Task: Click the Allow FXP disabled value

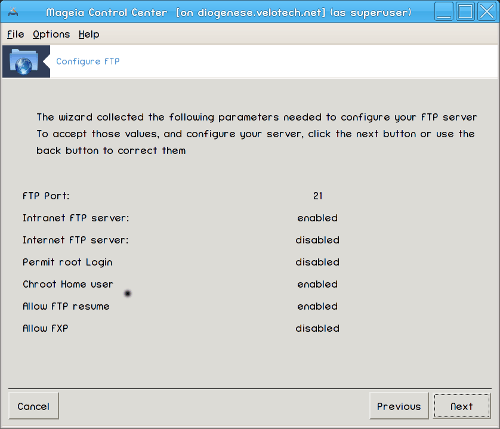Action: 317,328
